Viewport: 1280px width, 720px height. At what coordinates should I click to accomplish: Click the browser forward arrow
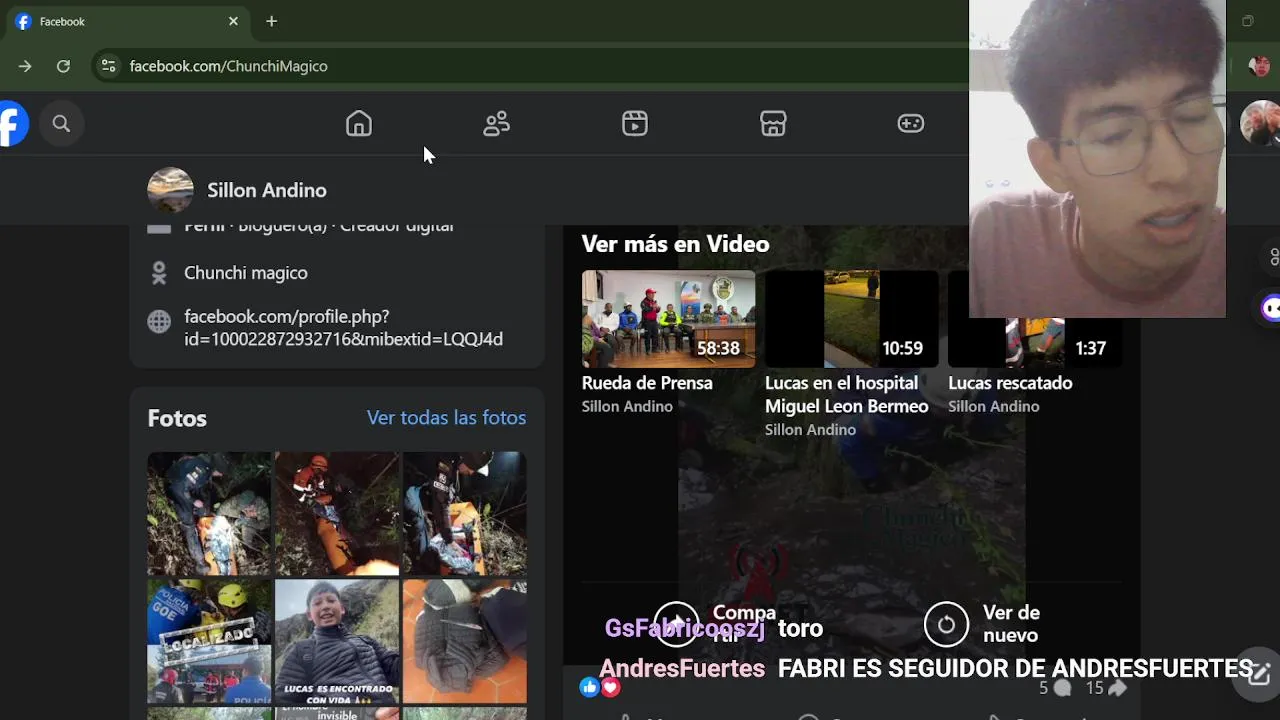coord(25,66)
